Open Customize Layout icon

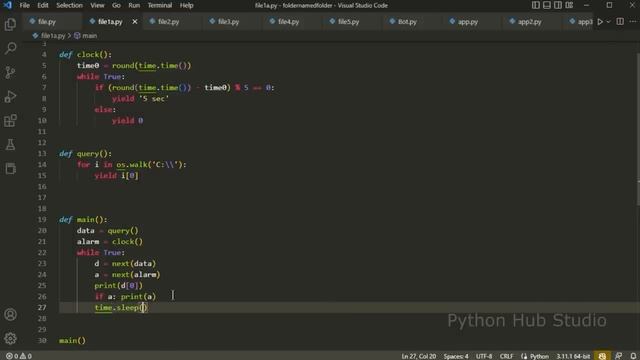click(x=569, y=5)
